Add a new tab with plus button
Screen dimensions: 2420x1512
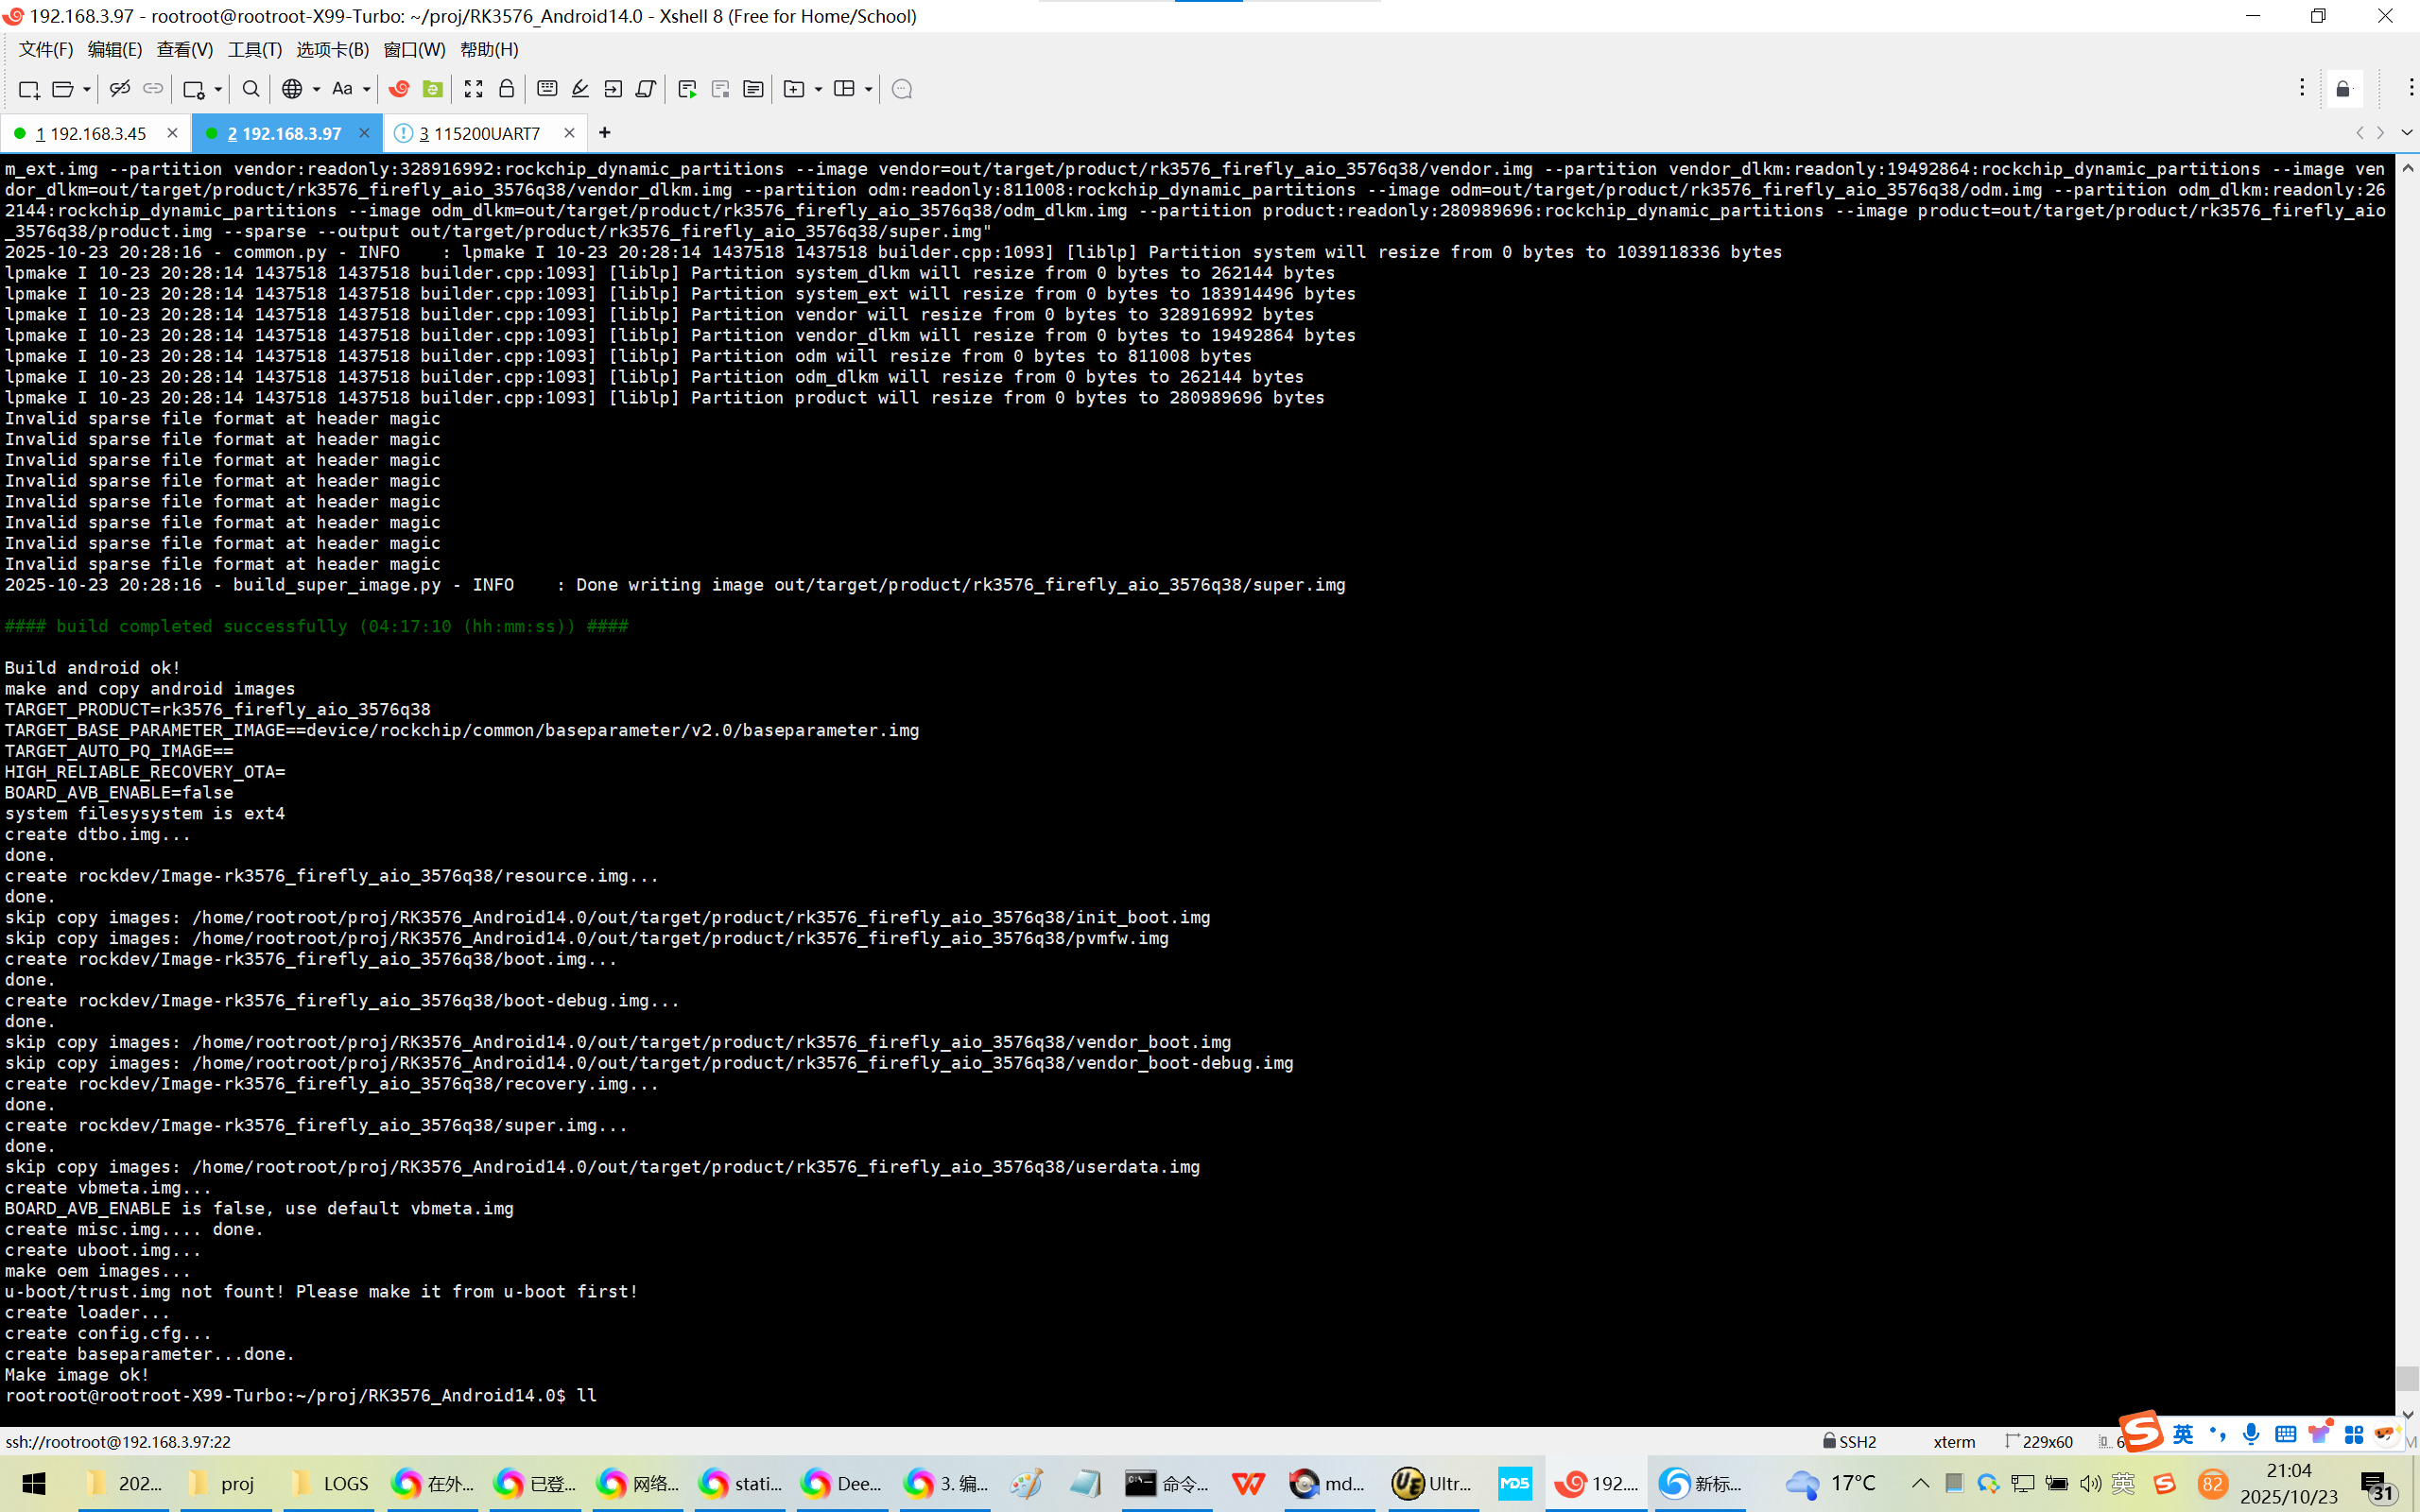coord(604,132)
